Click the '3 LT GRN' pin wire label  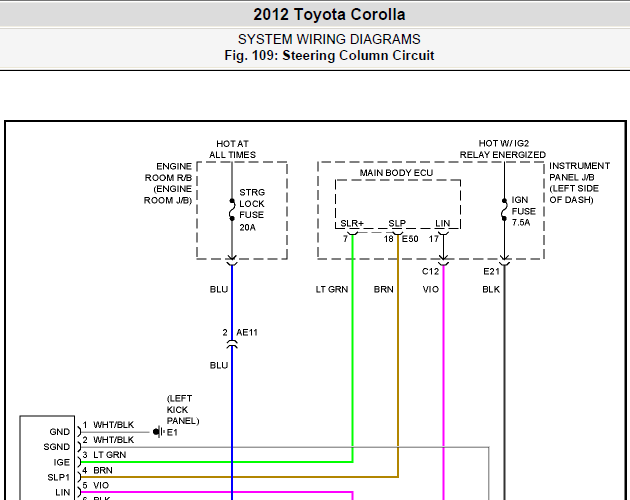click(x=104, y=455)
